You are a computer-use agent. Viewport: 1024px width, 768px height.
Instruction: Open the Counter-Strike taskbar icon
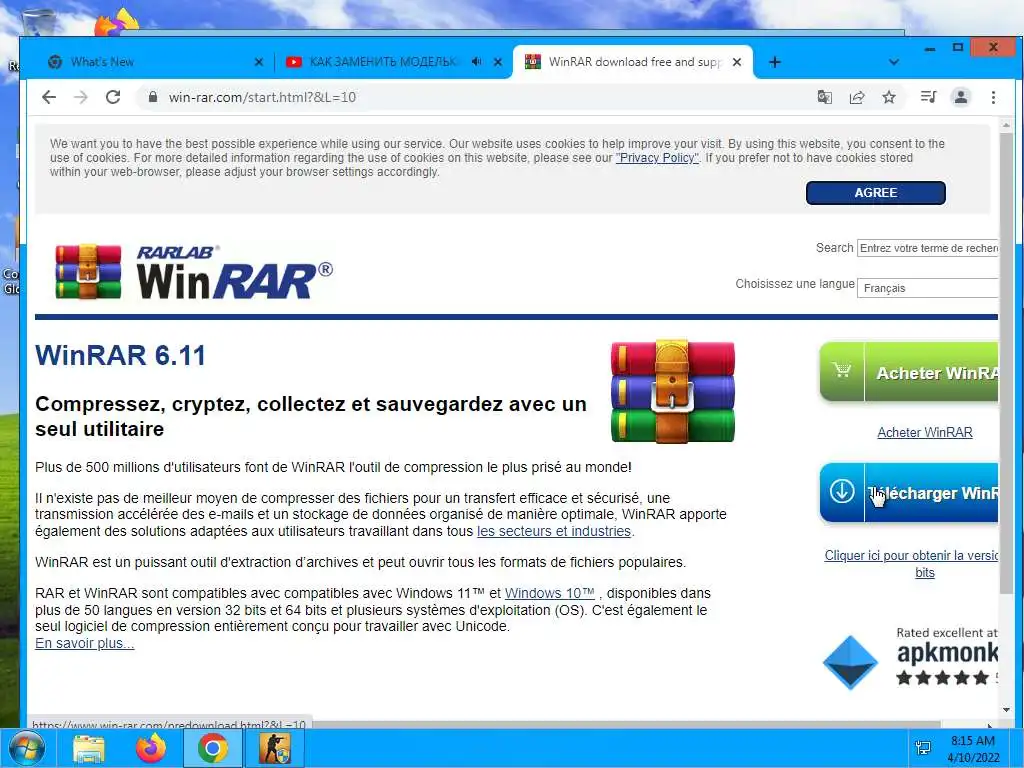click(x=274, y=748)
